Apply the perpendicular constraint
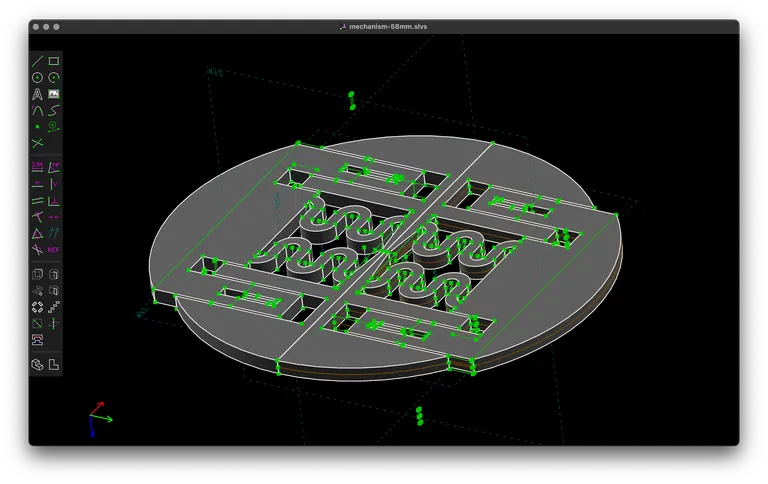Screen dimensions: 768x484 pos(54,201)
